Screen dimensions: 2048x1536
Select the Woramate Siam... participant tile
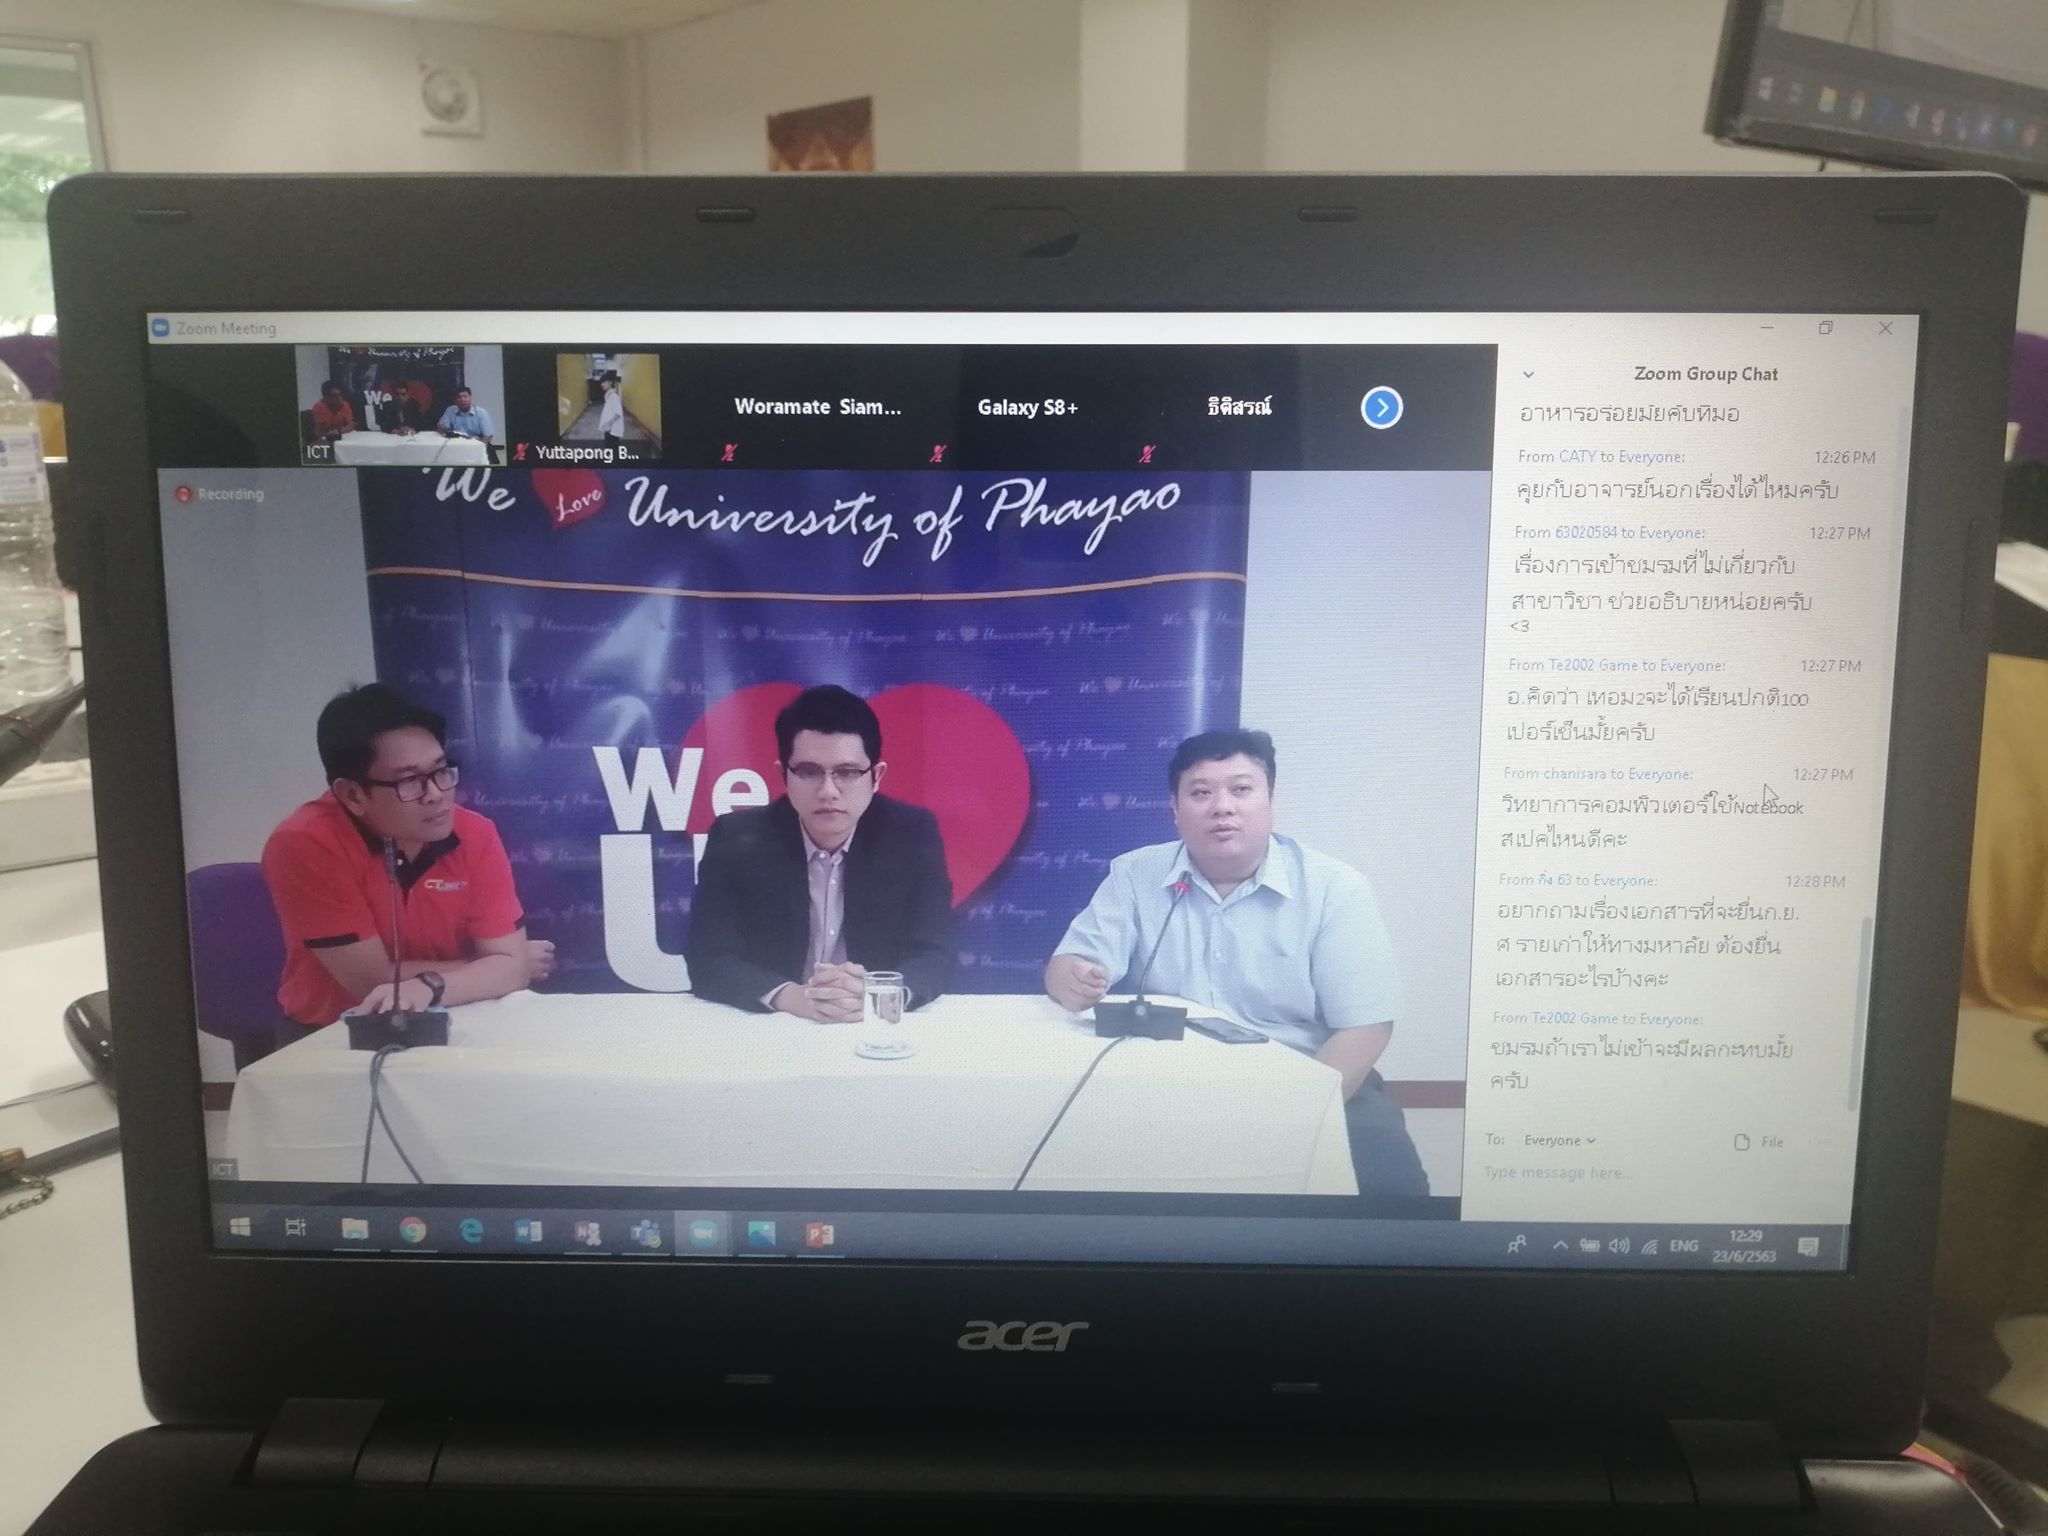coord(817,407)
